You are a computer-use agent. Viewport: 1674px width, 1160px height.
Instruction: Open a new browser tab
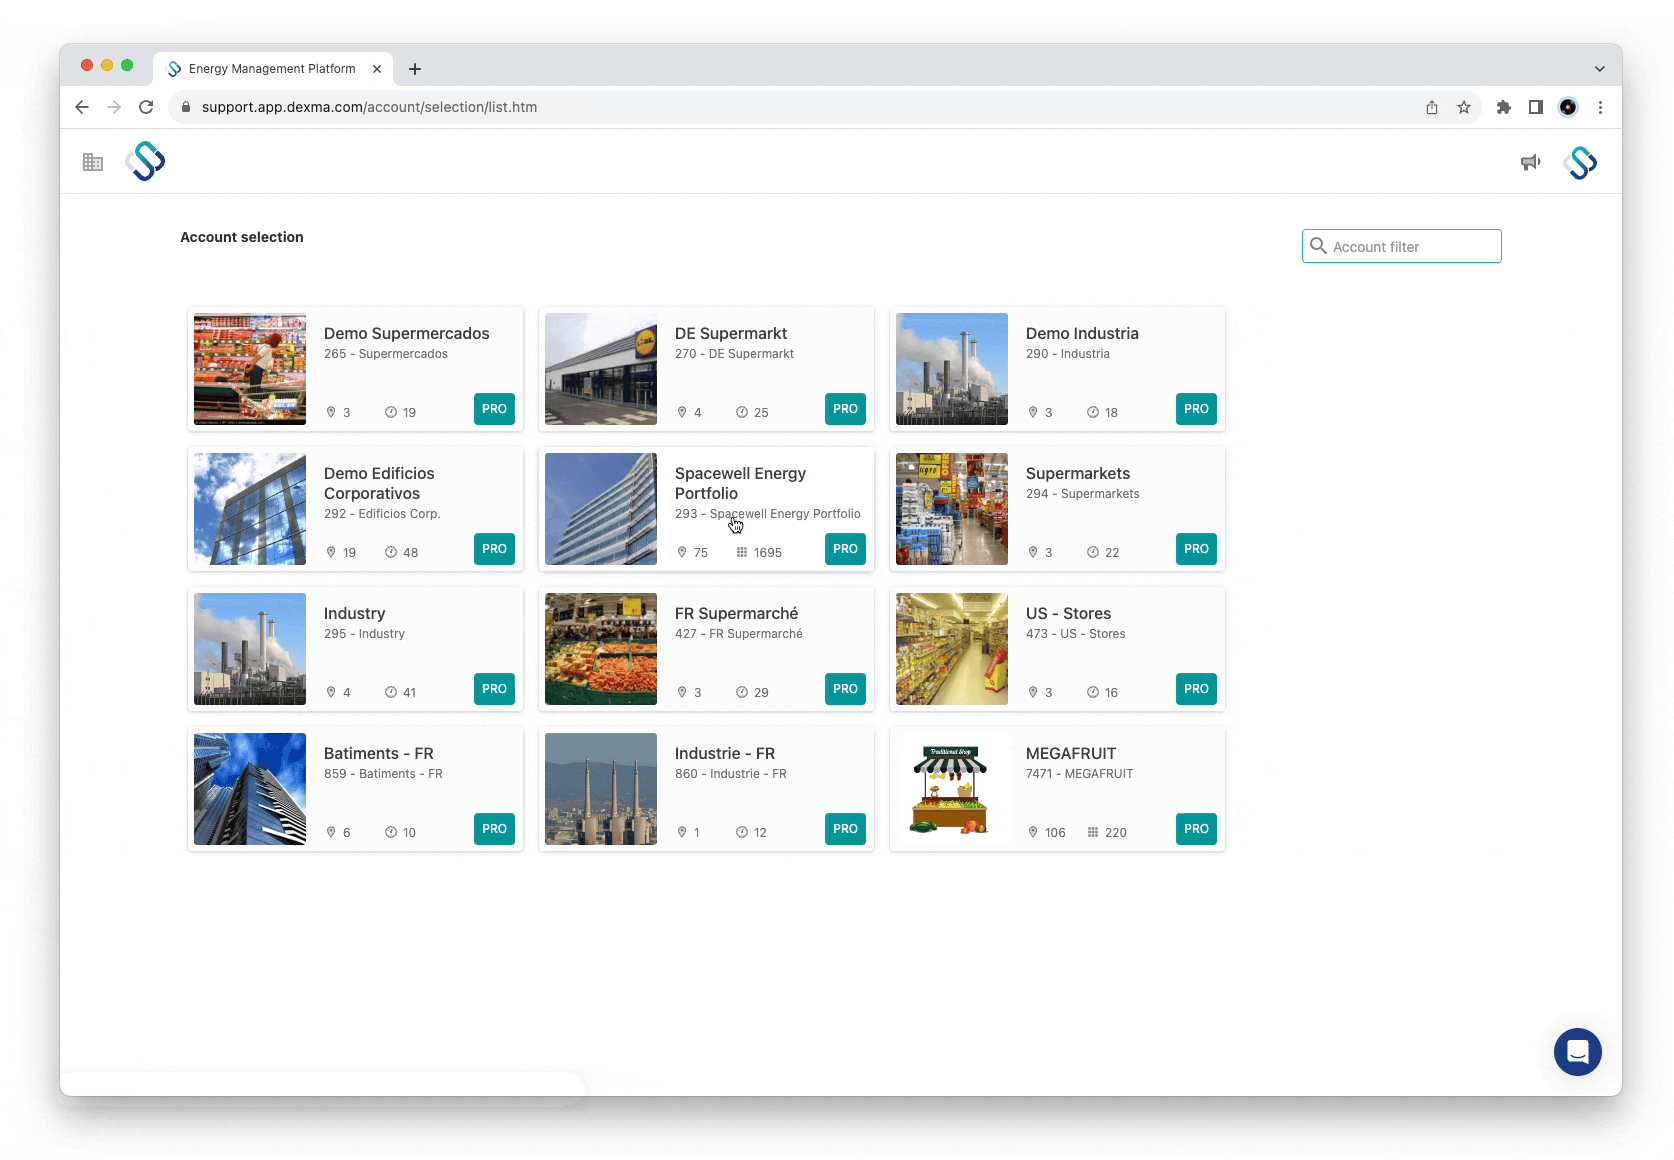[415, 68]
